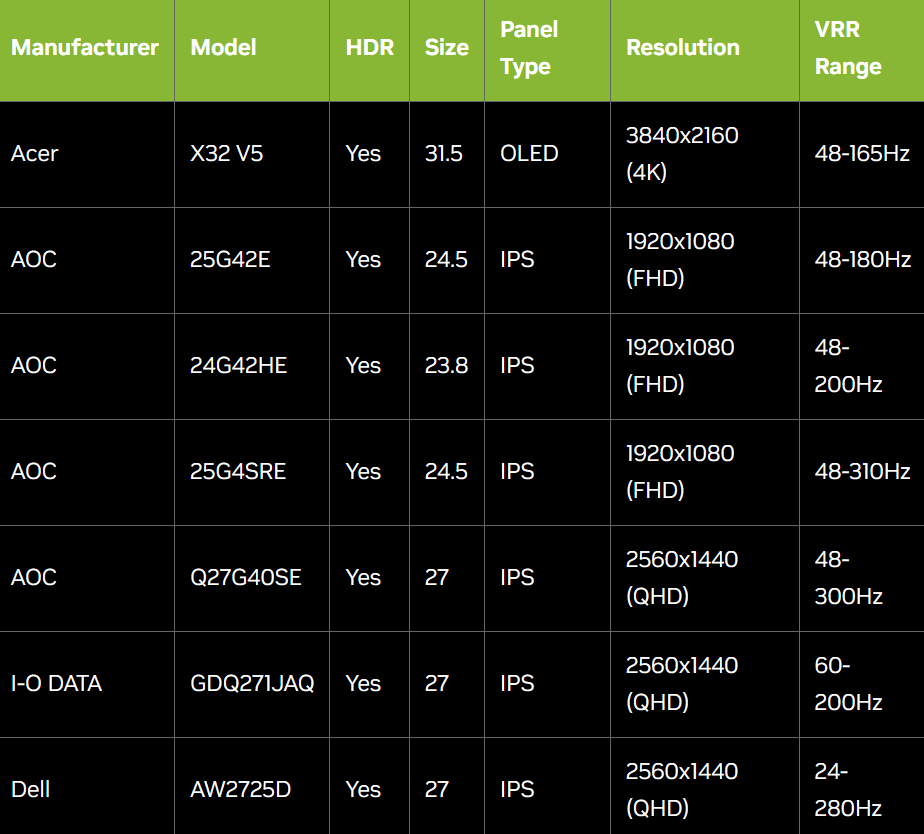This screenshot has height=834, width=924.
Task: Click HDR Yes in Q27G40SE row
Action: (x=363, y=578)
